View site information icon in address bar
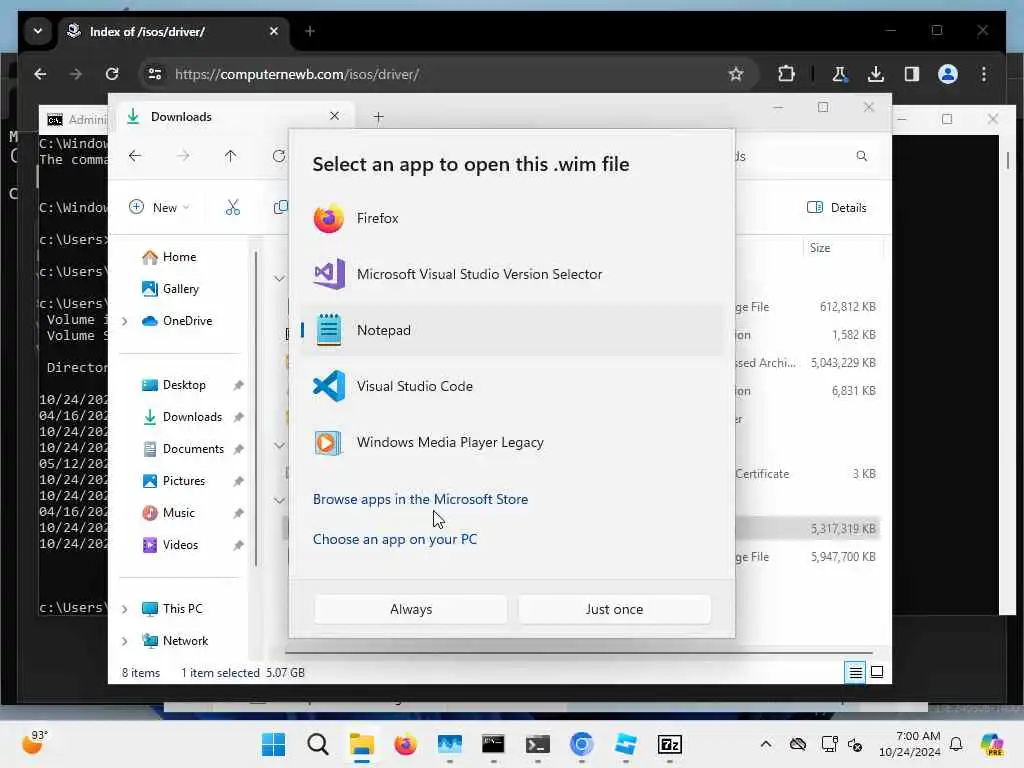The height and width of the screenshot is (768, 1024). click(155, 74)
